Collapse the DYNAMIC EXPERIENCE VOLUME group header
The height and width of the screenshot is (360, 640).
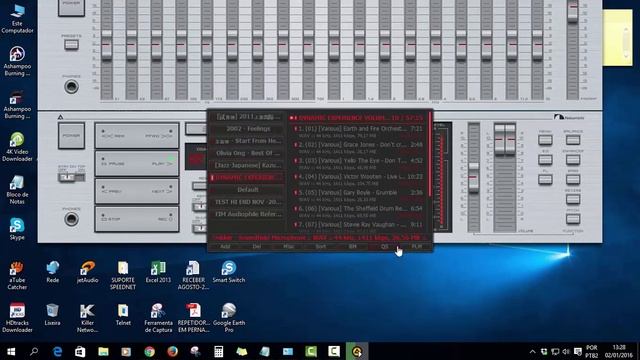click(x=356, y=118)
